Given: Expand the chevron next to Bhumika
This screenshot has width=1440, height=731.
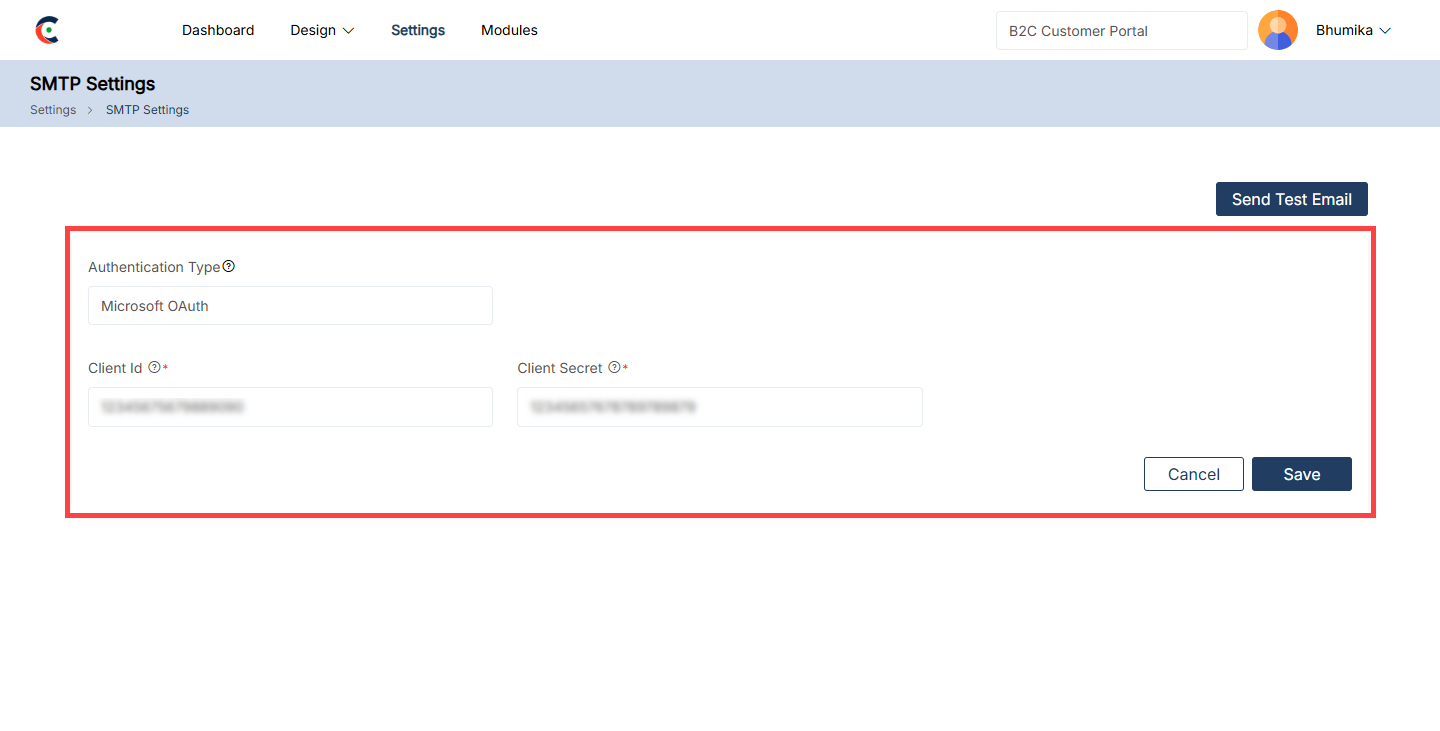Looking at the screenshot, I should [1386, 31].
